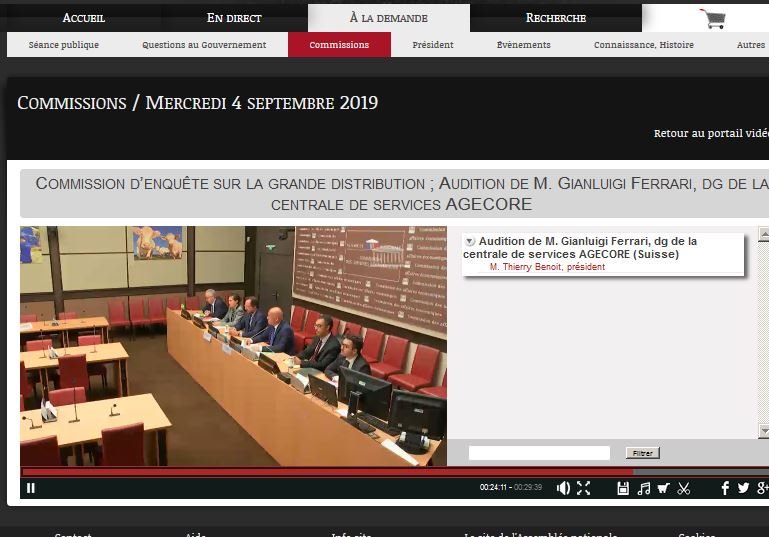769x537 pixels.
Task: Add video to cart in player bar
Action: [x=664, y=488]
